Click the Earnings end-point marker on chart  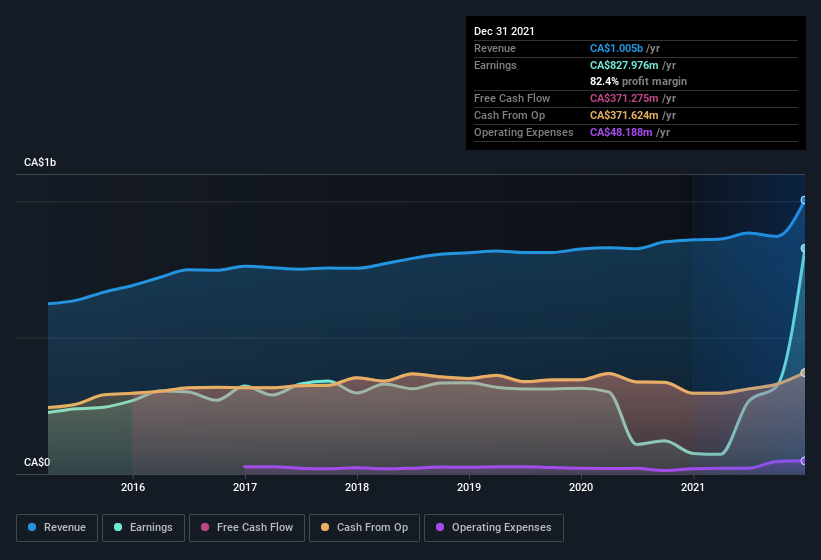[804, 248]
